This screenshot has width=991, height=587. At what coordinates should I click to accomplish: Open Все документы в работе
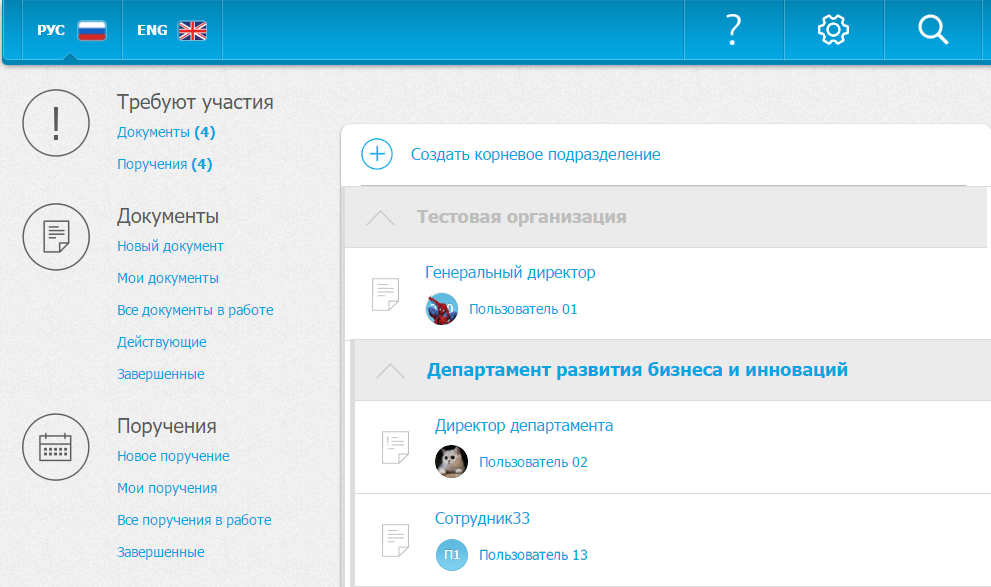195,310
